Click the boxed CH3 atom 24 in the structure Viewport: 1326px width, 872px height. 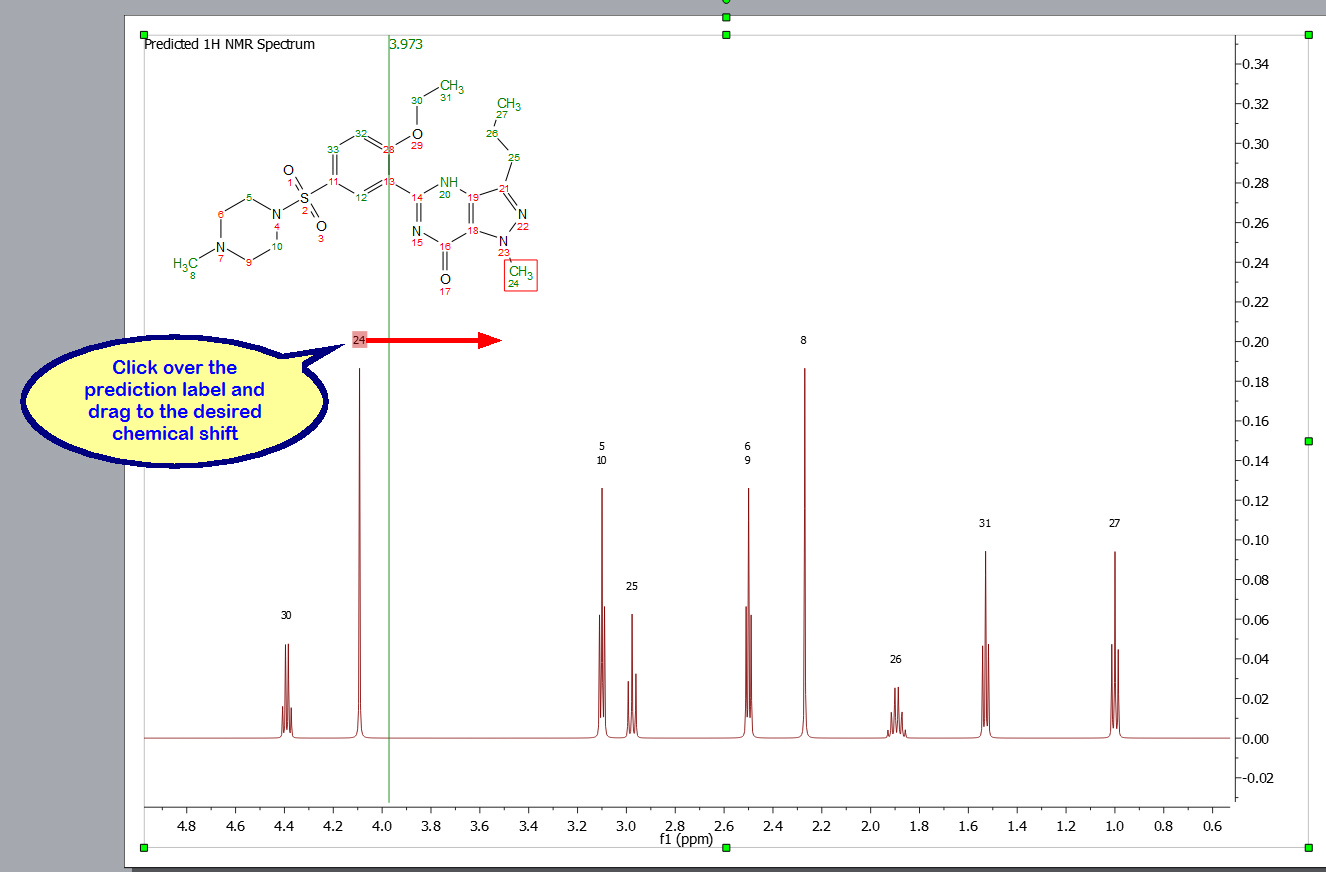pos(520,275)
